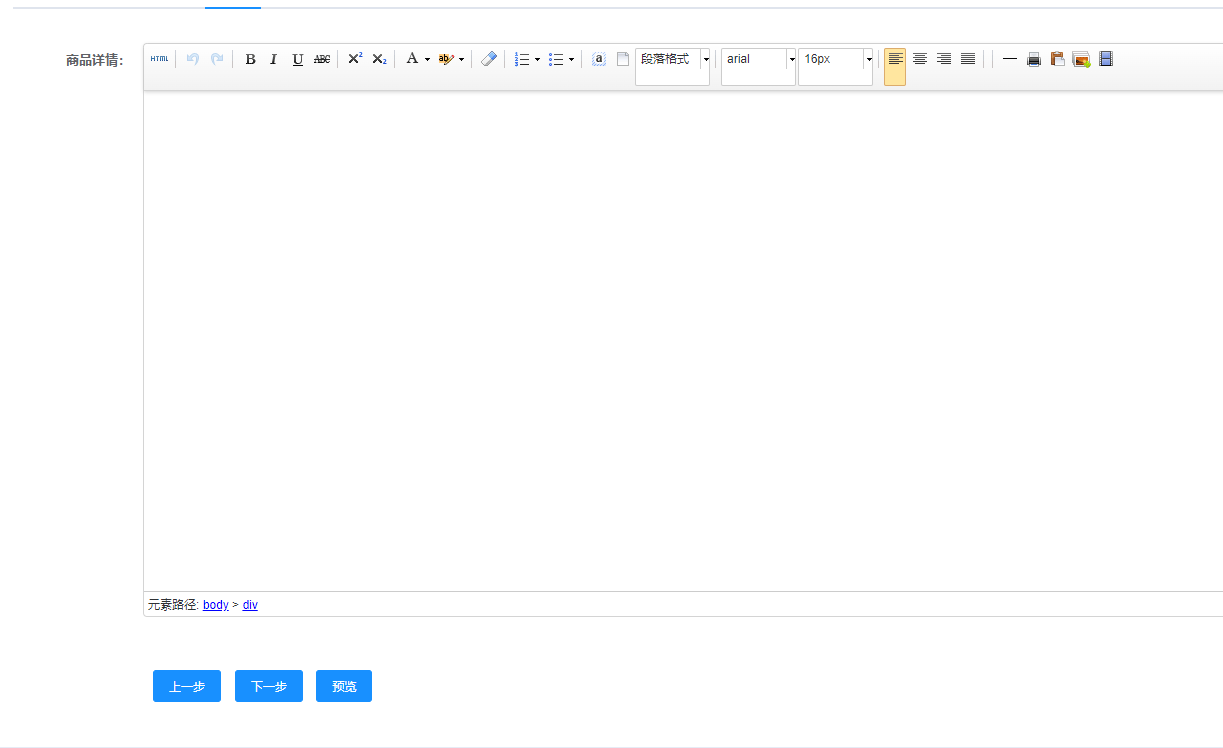Click inside the rich text editing area
Screen dimensions: 1223x748
coord(683,341)
